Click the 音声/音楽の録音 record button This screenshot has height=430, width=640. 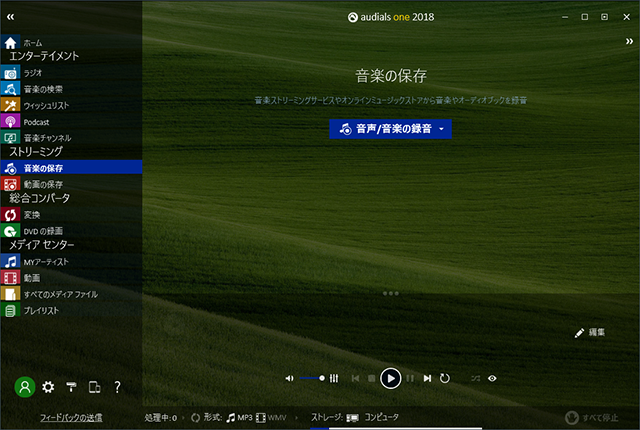pos(390,129)
